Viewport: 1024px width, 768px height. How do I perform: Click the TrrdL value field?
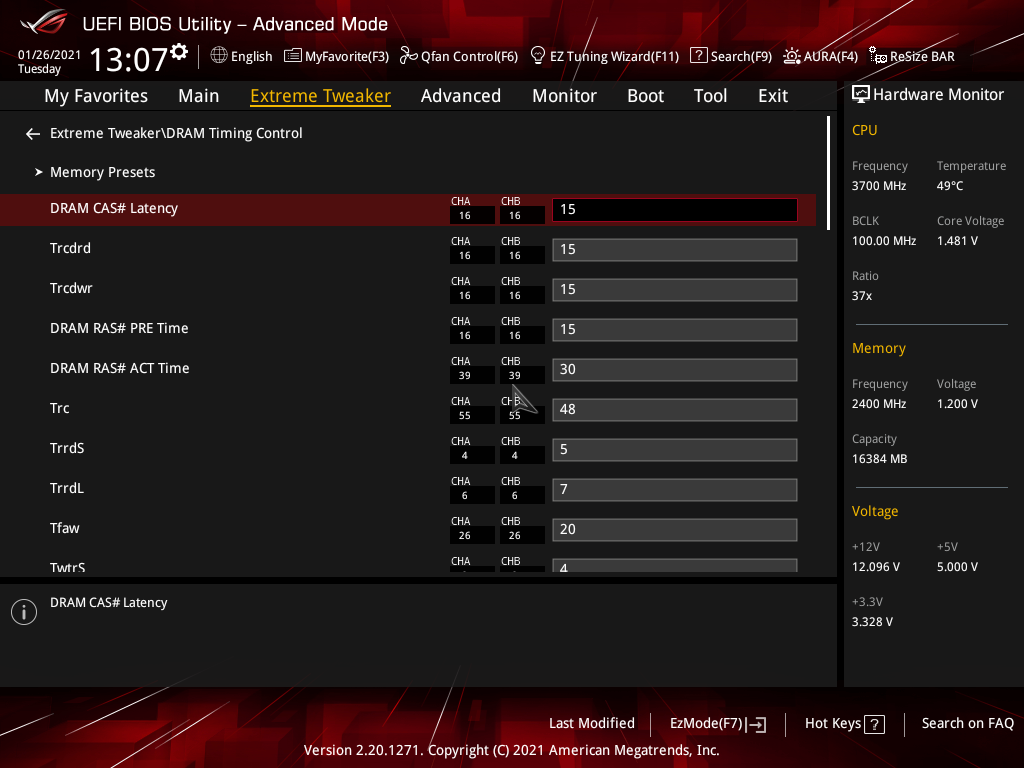[675, 490]
